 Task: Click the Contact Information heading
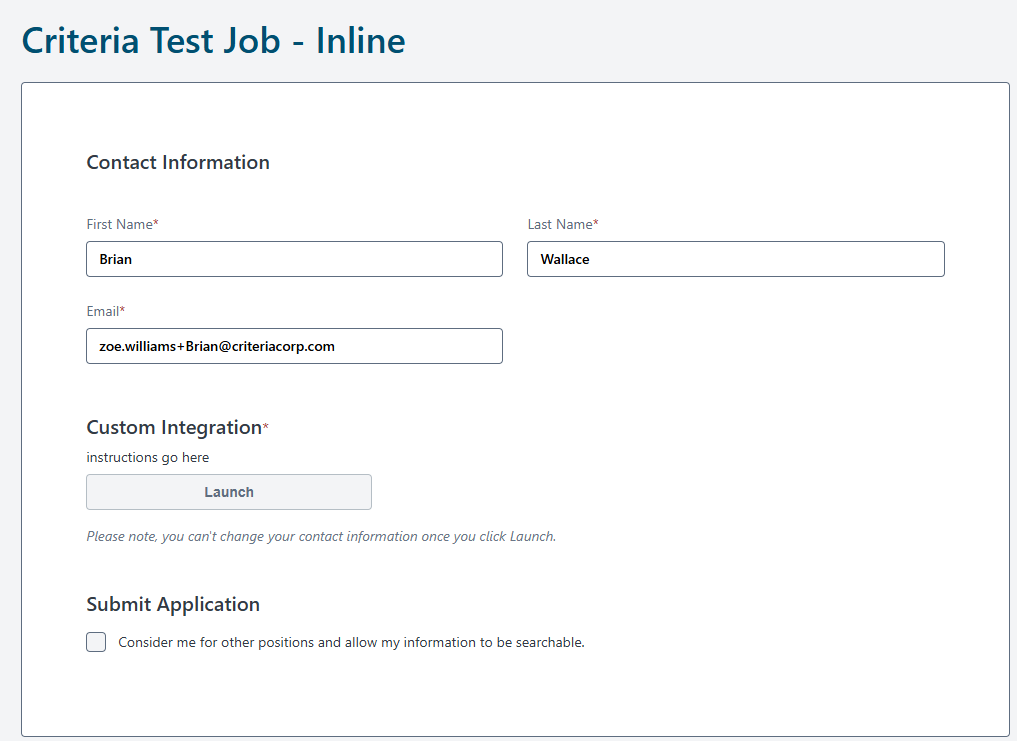[x=178, y=162]
